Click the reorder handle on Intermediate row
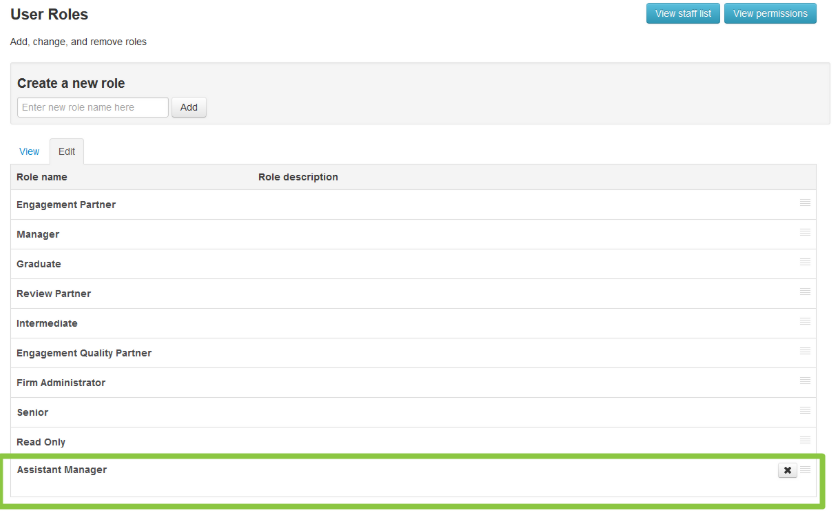832x515 pixels. pos(805,321)
